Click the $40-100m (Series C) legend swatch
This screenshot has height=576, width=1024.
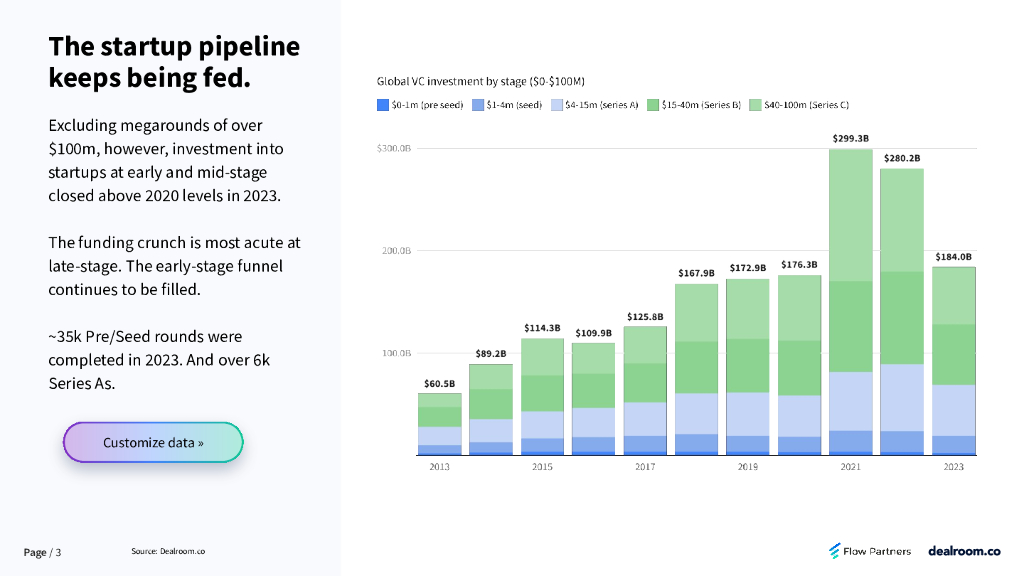(757, 105)
